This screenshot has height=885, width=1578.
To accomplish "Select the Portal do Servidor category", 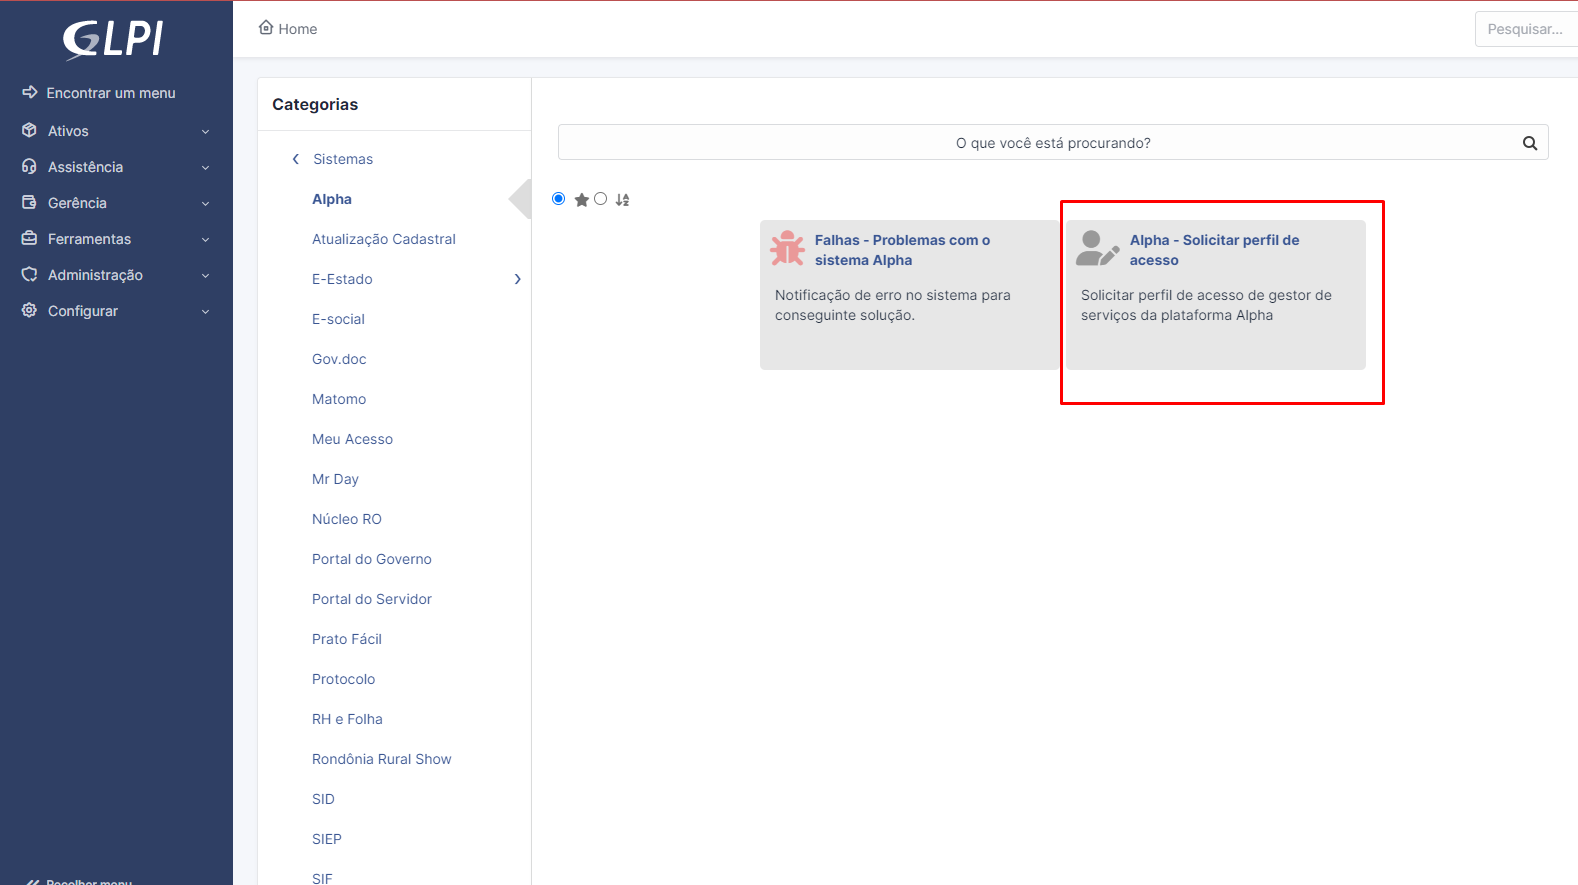I will point(372,599).
